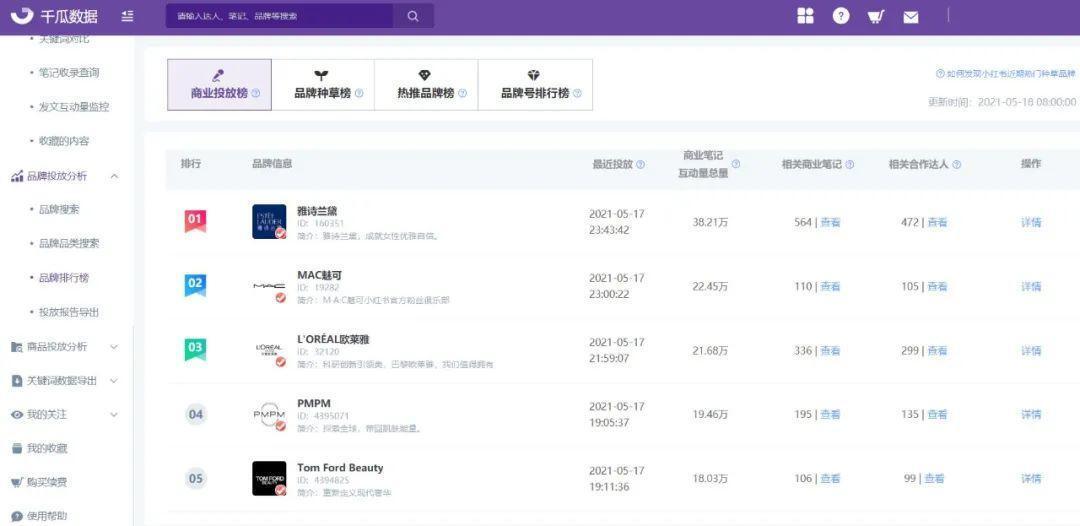View Tom Ford Beauty's 99 influencers 查看
This screenshot has height=526, width=1080.
(934, 478)
